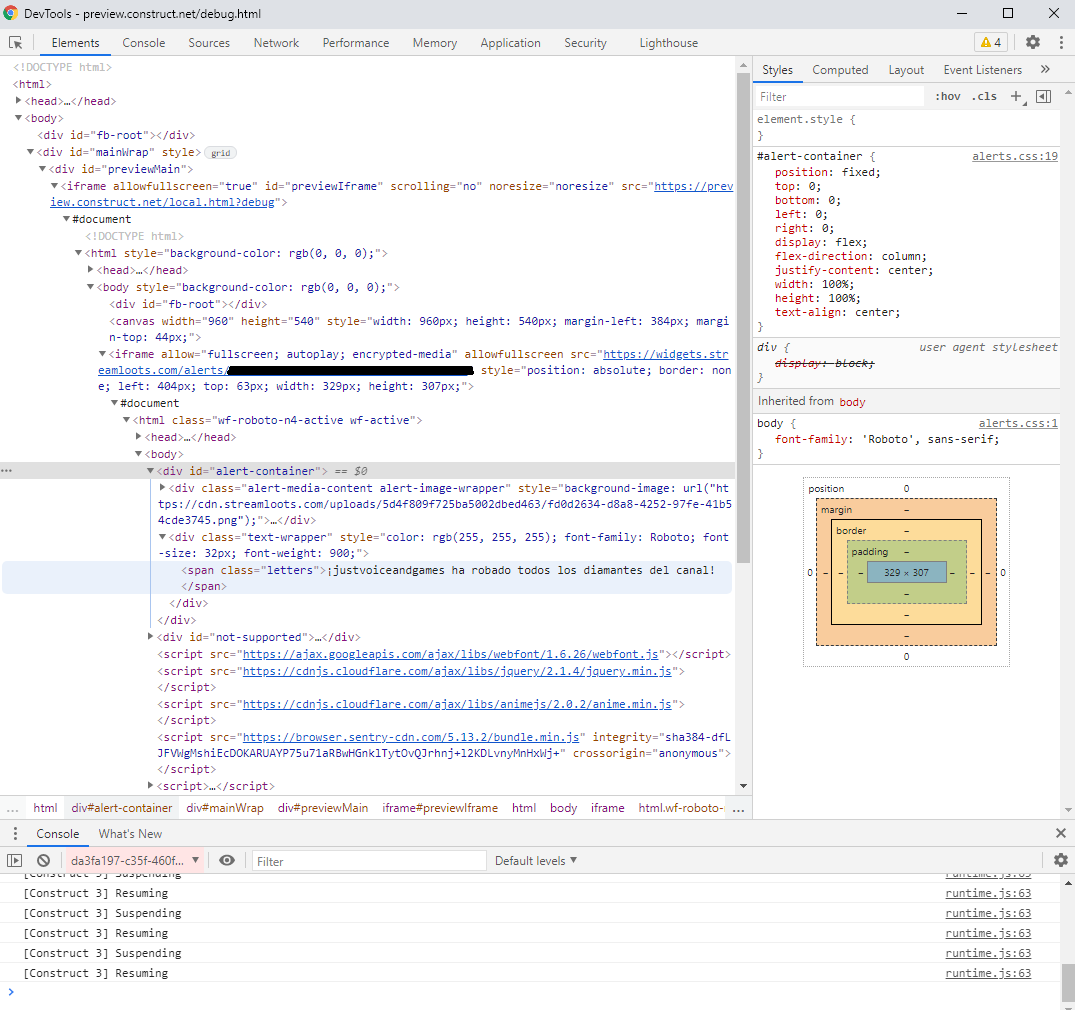Screen dimensions: 1075x1010
Task: Expand the top-level head element
Action: click(19, 101)
